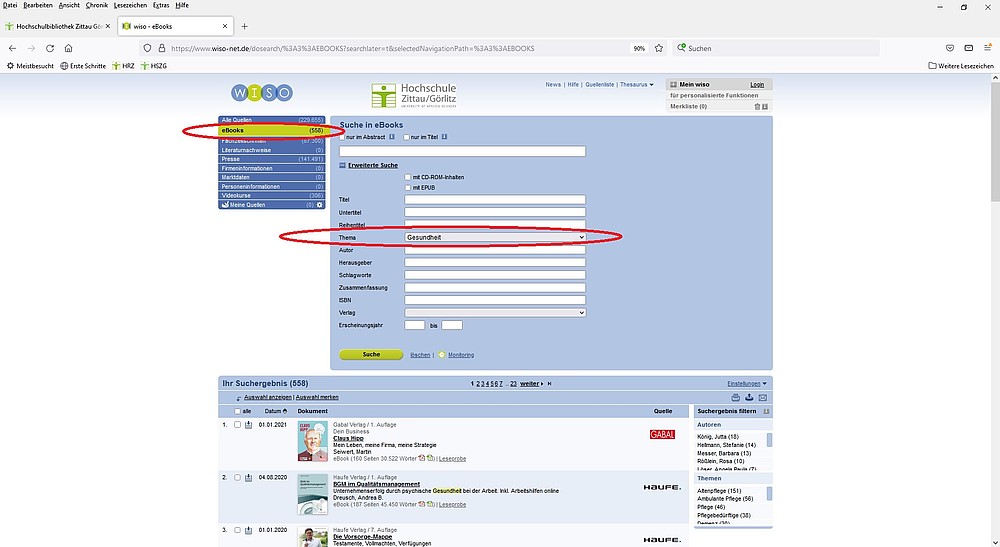The width and height of the screenshot is (1000, 547).
Task: Click the WISO logo
Action: click(x=261, y=93)
